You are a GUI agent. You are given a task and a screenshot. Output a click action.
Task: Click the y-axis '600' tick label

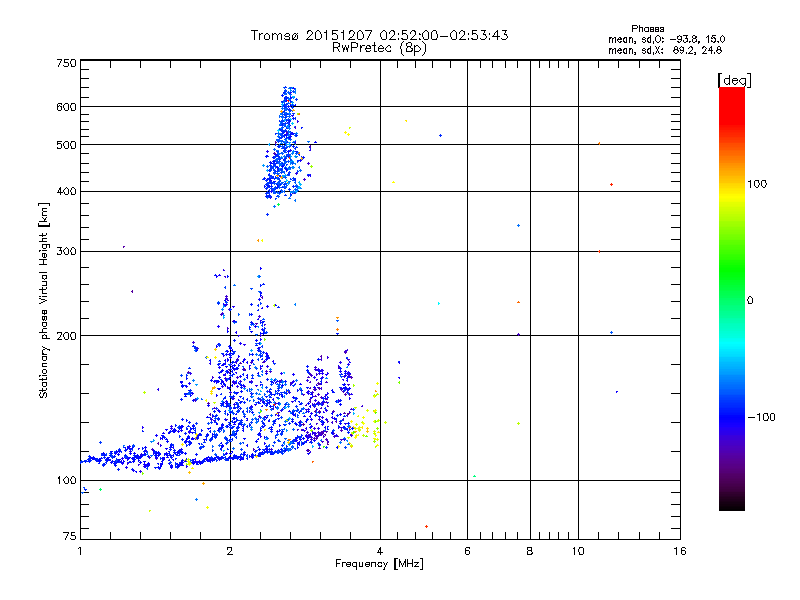click(x=66, y=107)
